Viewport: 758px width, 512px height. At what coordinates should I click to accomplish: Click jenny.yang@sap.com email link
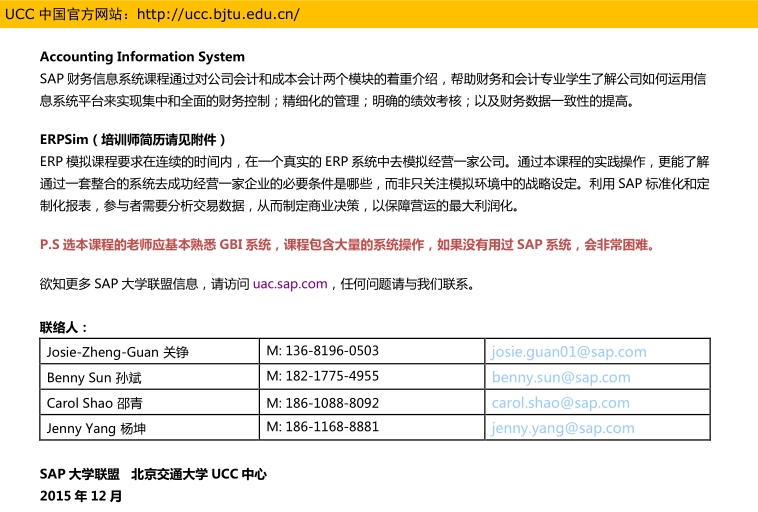pos(562,428)
